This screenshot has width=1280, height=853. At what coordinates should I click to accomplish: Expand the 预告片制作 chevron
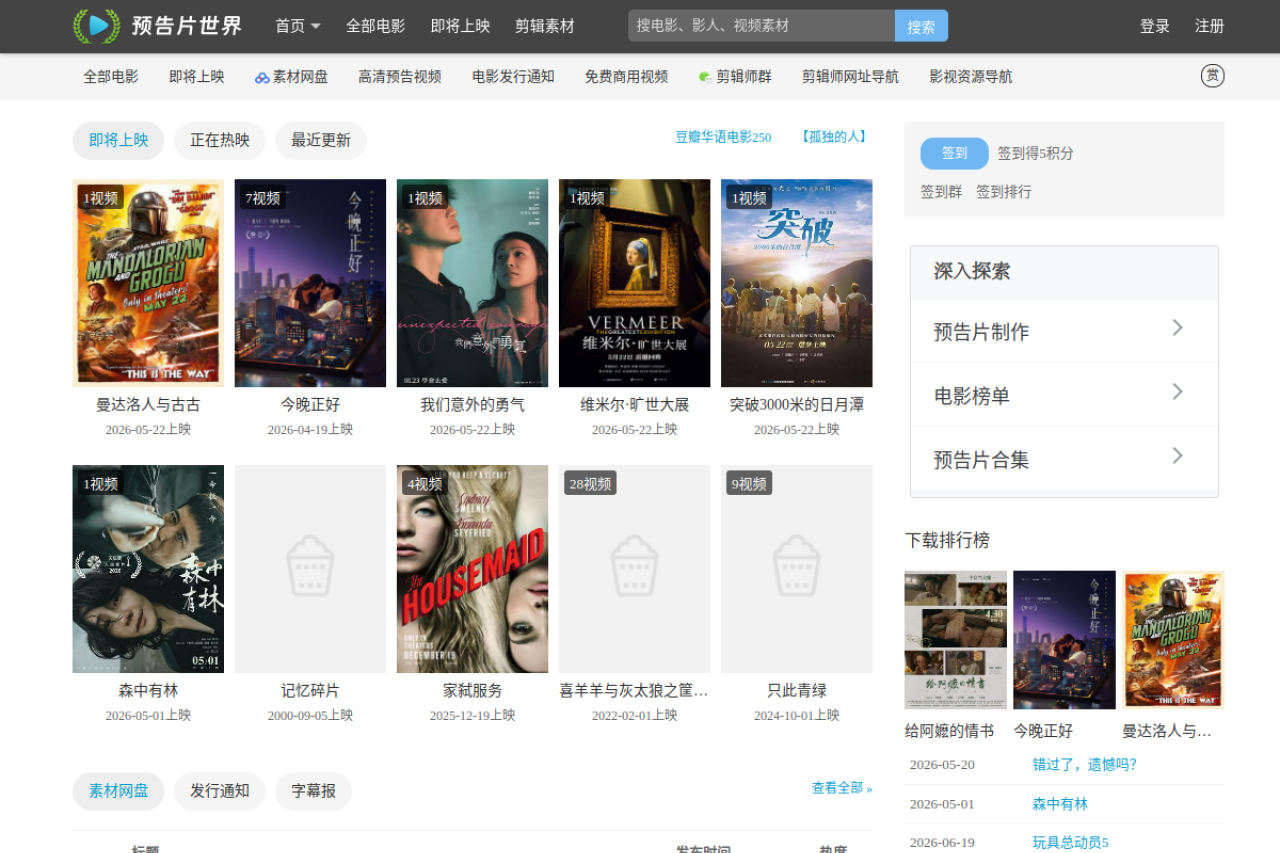1177,328
